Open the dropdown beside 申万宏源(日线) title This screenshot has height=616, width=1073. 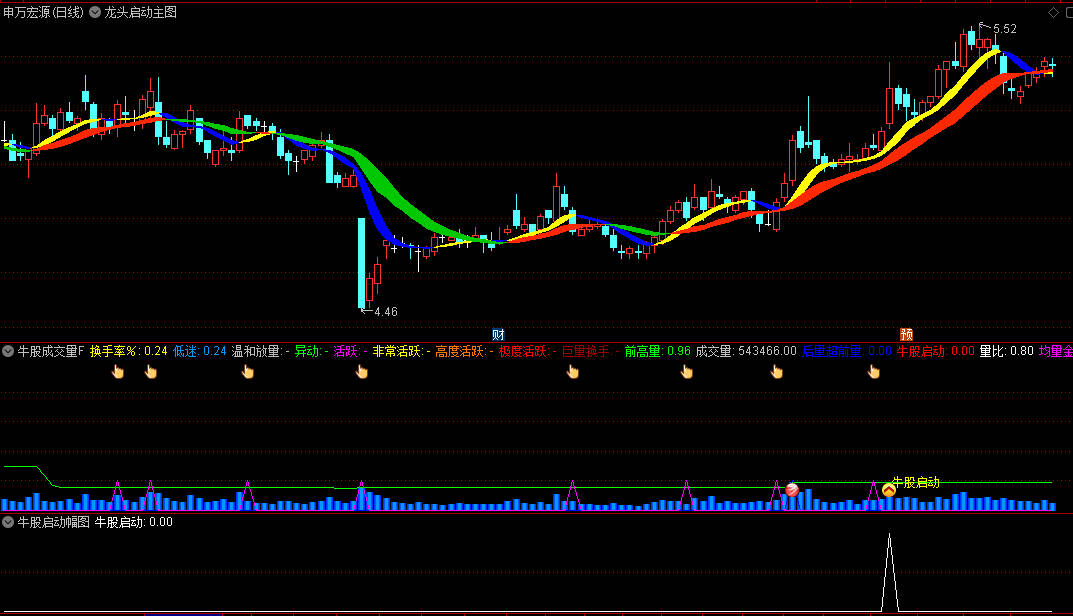click(x=95, y=12)
